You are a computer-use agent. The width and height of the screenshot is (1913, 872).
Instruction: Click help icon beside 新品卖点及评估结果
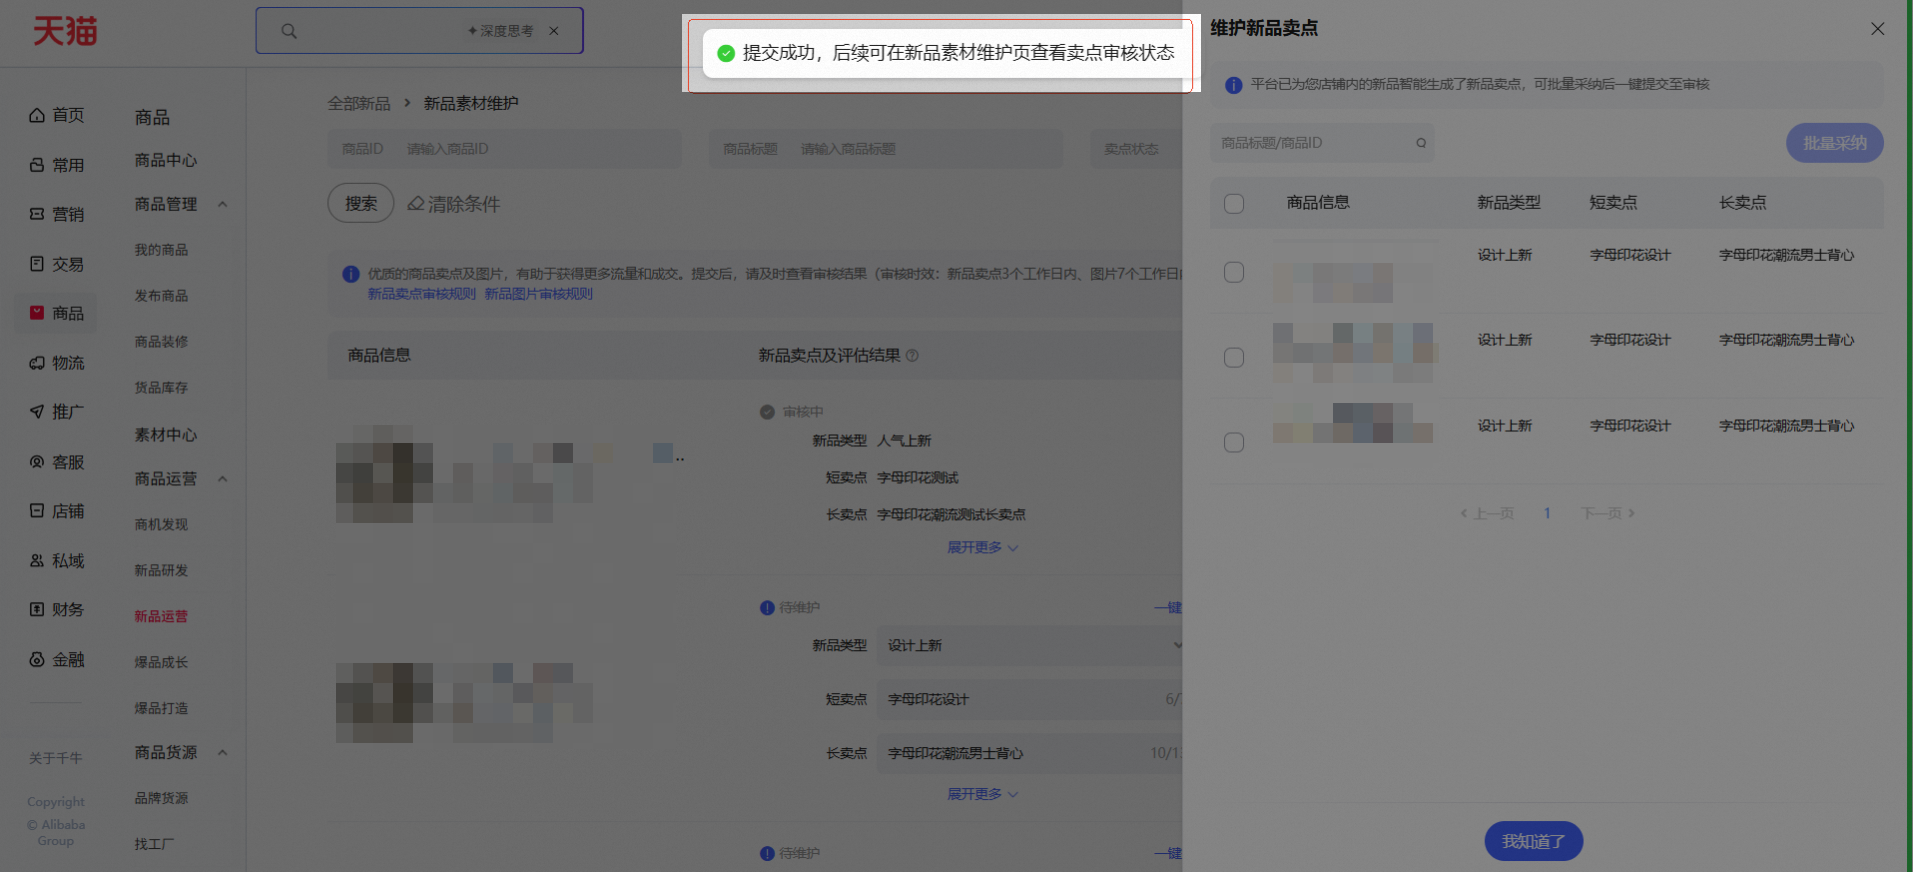(x=912, y=355)
